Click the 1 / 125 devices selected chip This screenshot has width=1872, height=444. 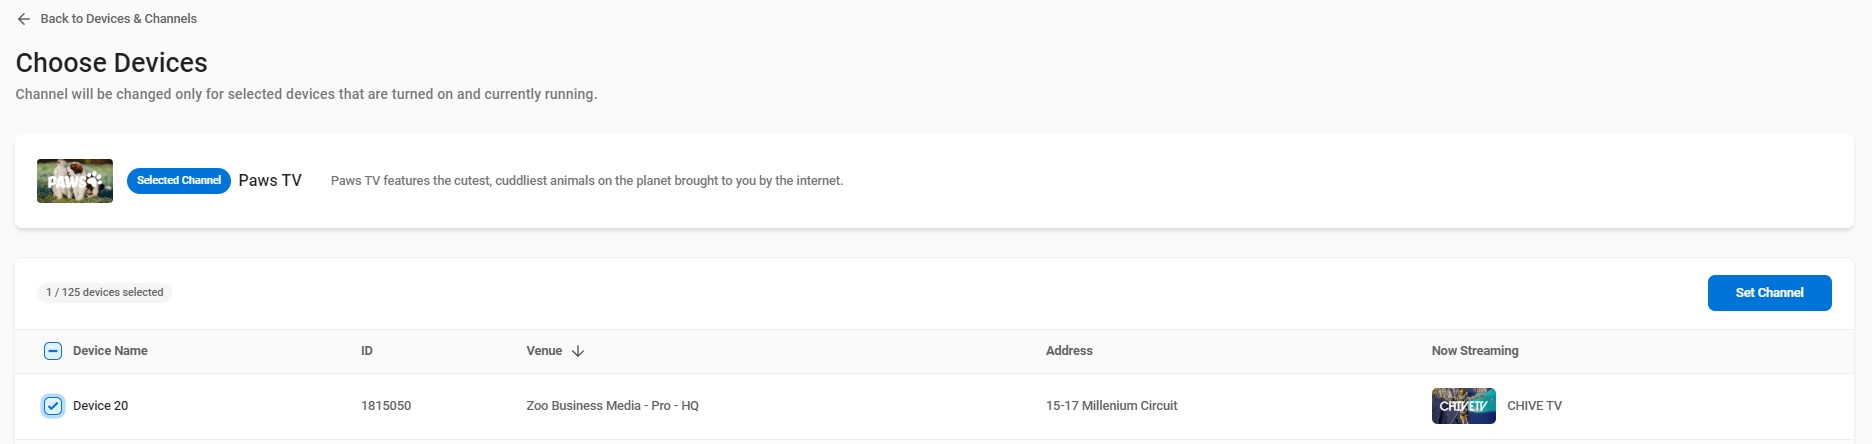[x=105, y=293]
